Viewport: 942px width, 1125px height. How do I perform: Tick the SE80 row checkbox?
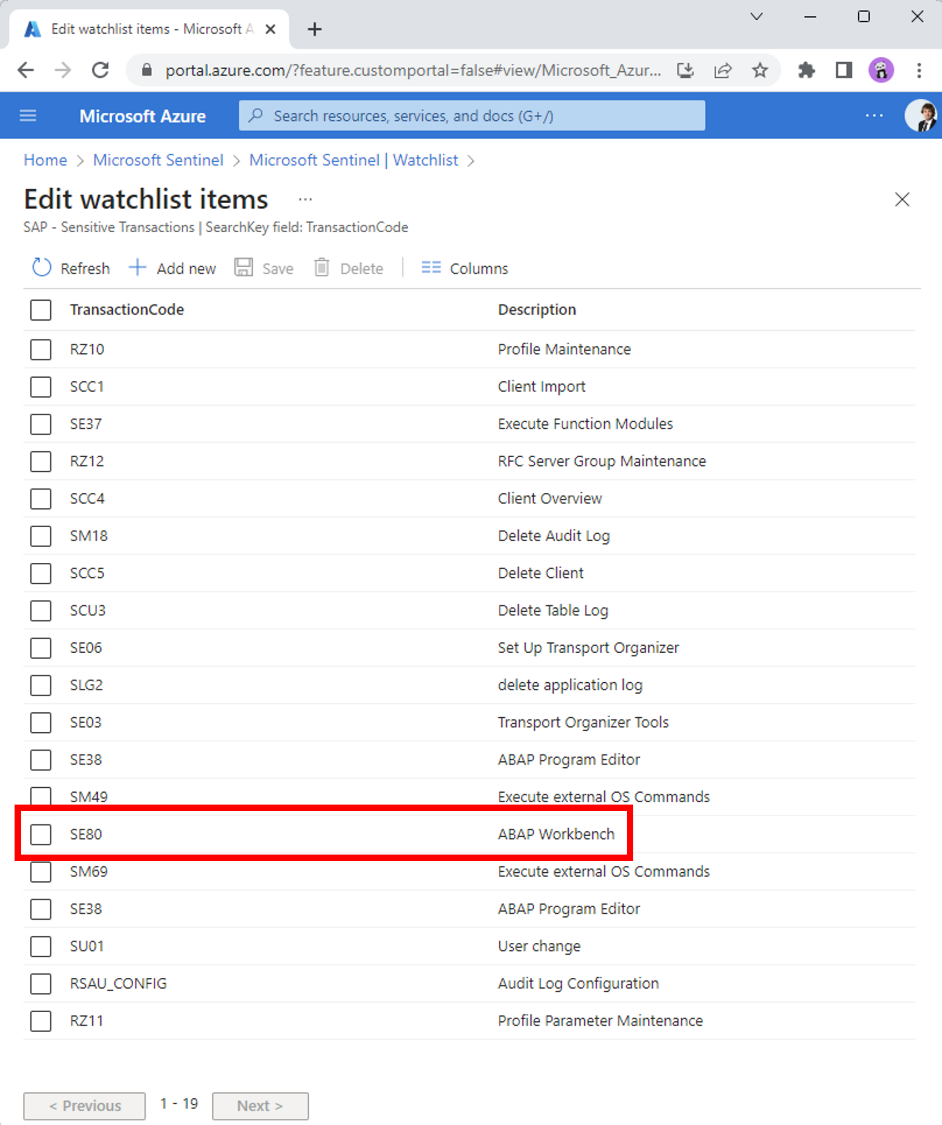pos(41,834)
